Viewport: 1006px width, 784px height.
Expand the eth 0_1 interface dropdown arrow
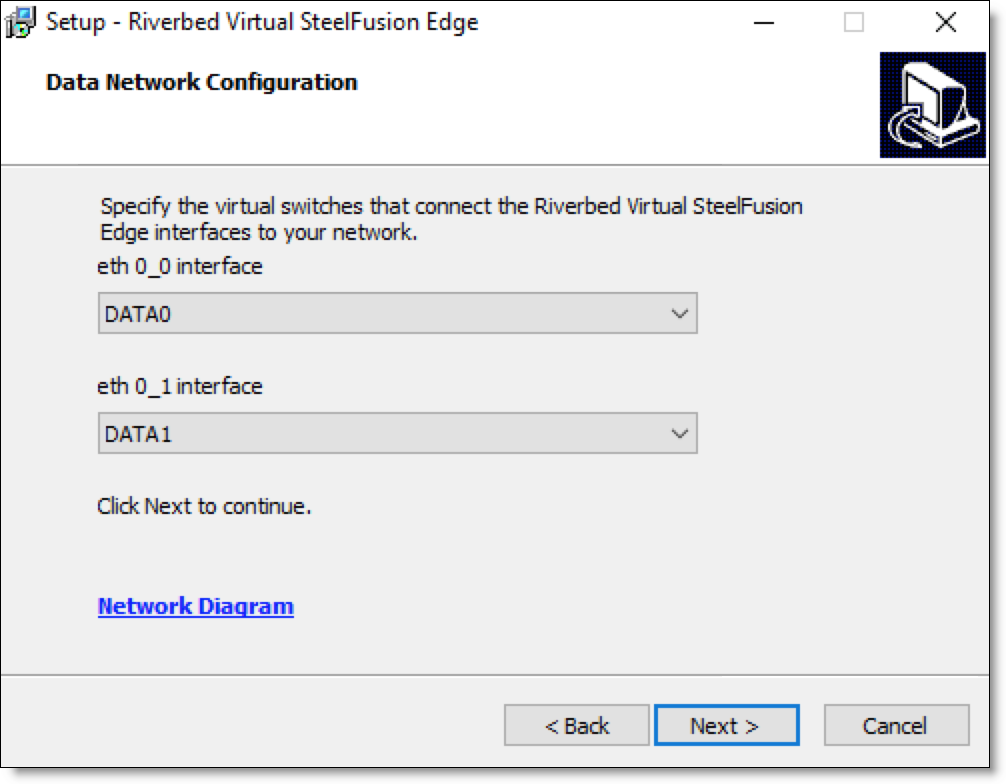coord(679,434)
